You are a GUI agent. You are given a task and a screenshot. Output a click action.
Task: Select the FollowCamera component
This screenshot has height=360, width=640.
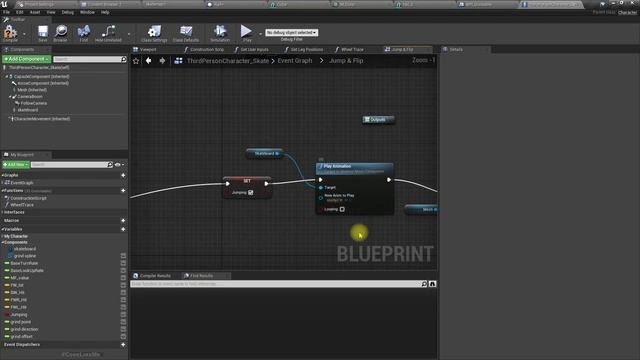(x=33, y=103)
